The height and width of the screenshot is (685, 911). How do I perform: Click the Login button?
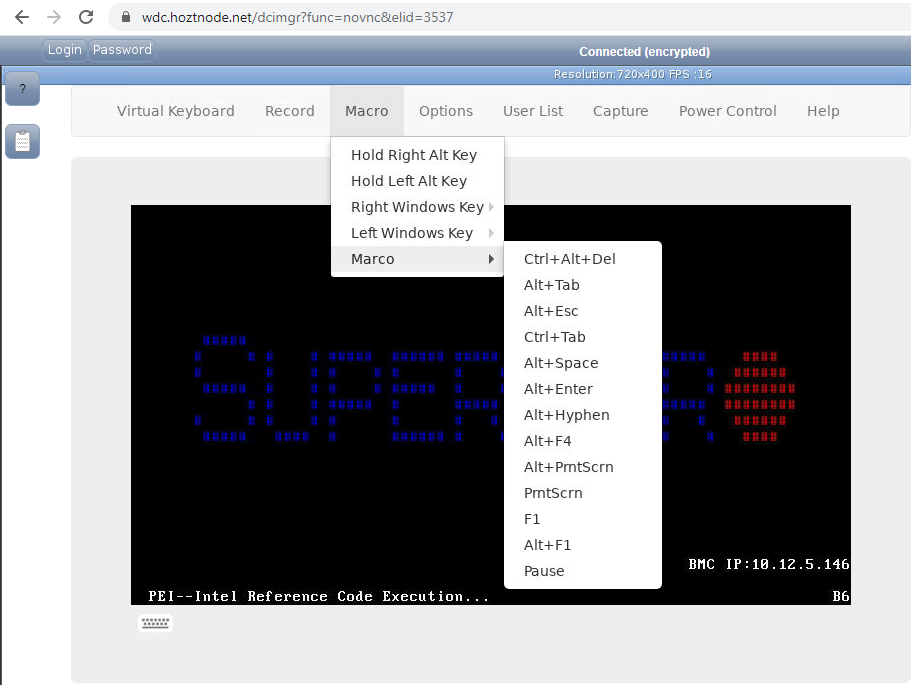click(x=64, y=50)
